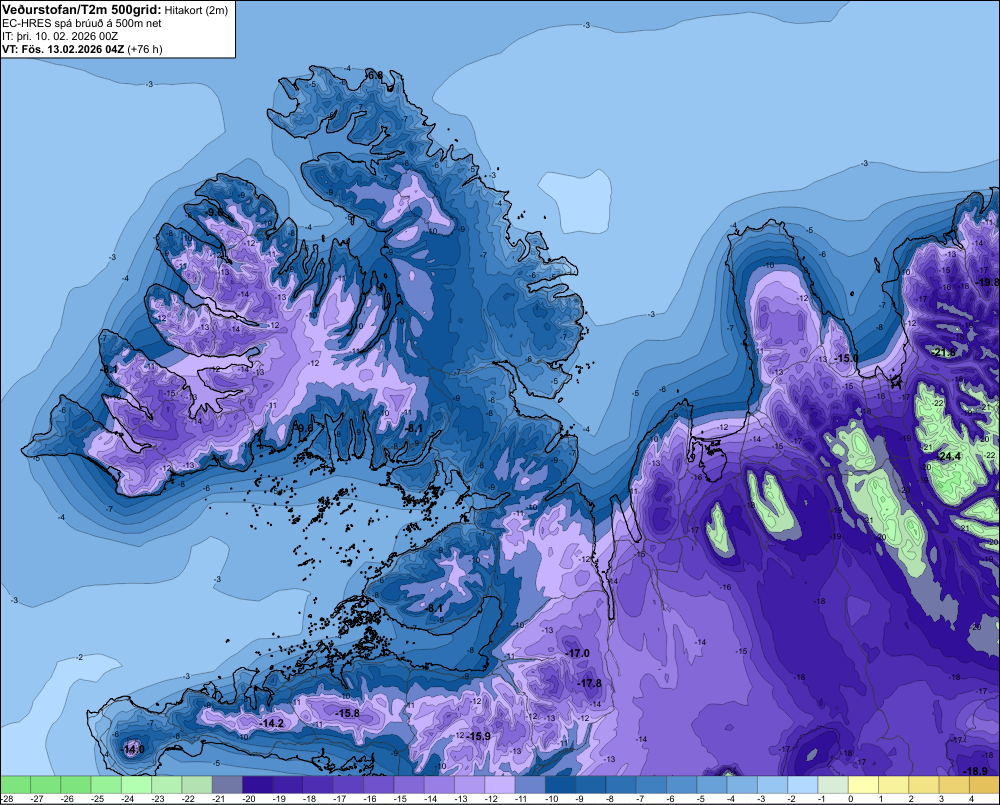Pick the -28 green legend swatch

click(15, 785)
